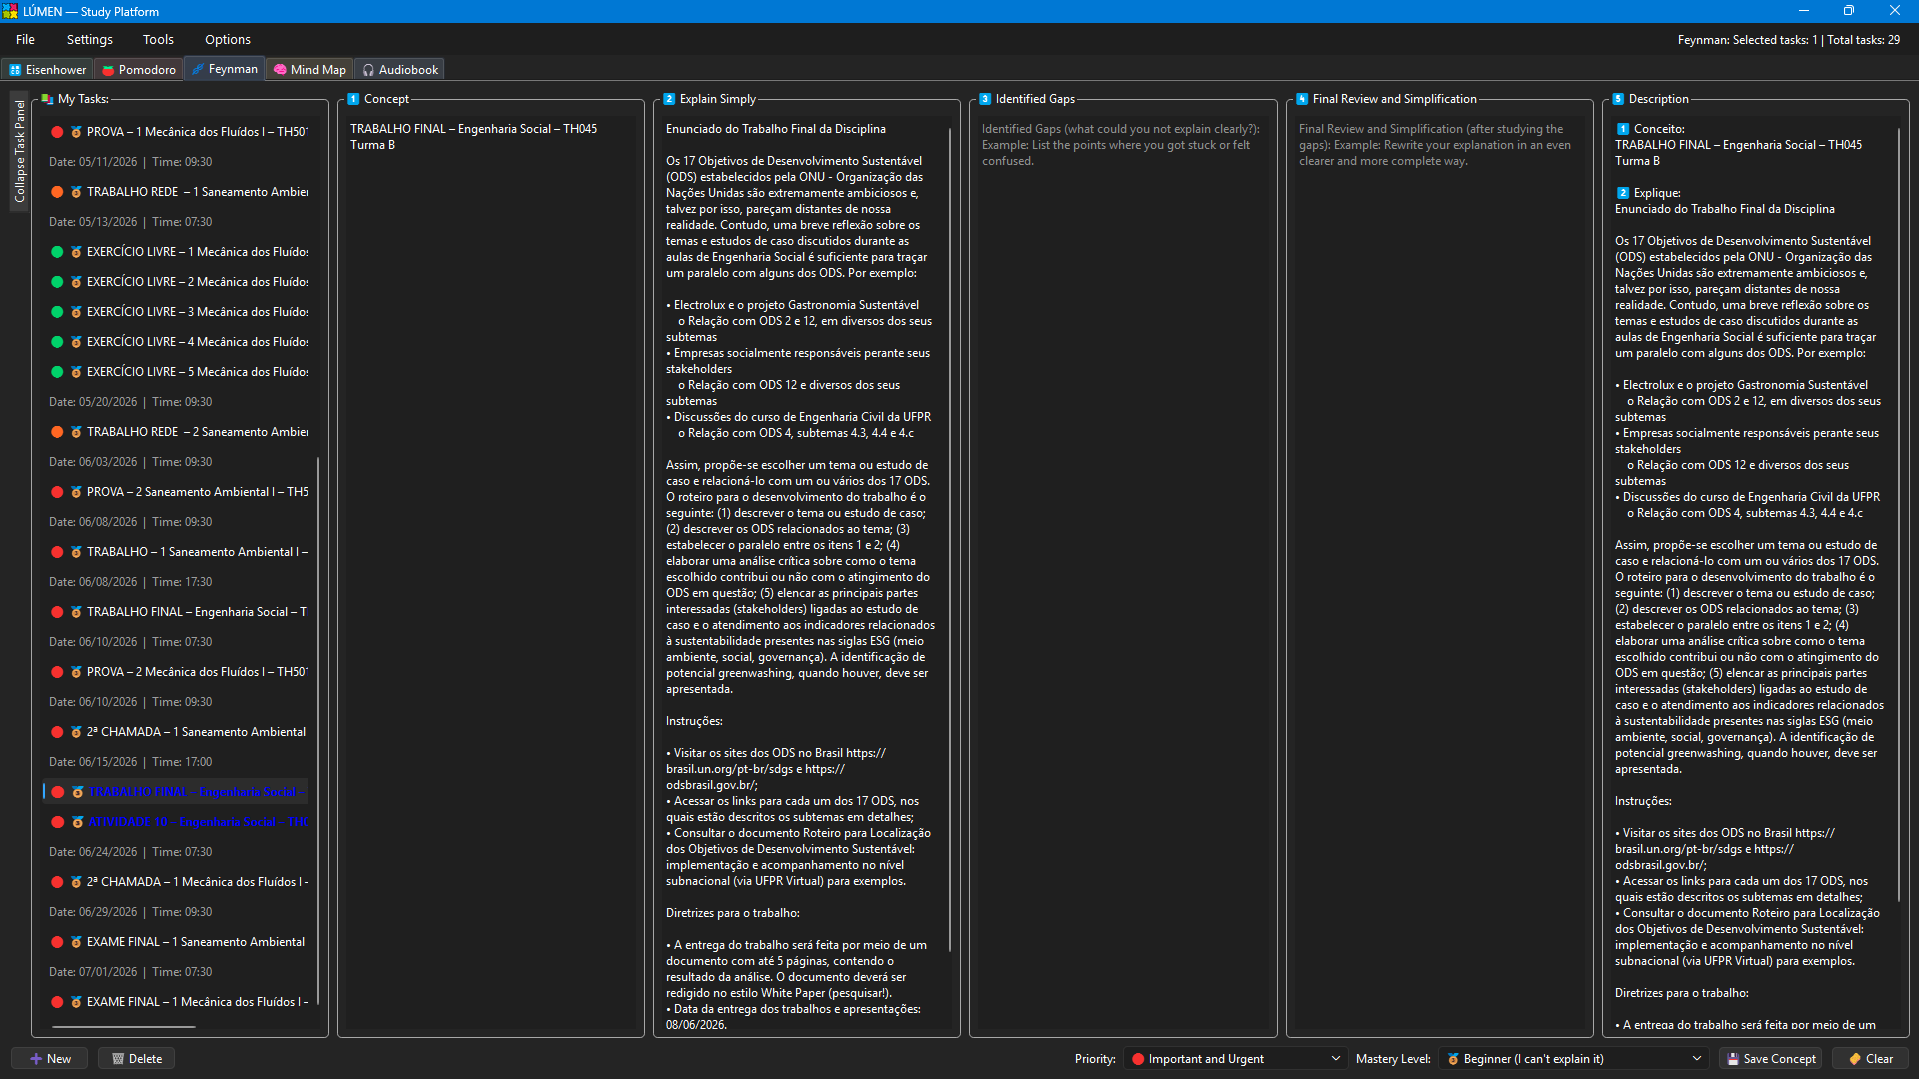Click red status dot of TRABALHO – 1 Saneamento
Image resolution: width=1919 pixels, height=1079 pixels.
(57, 552)
